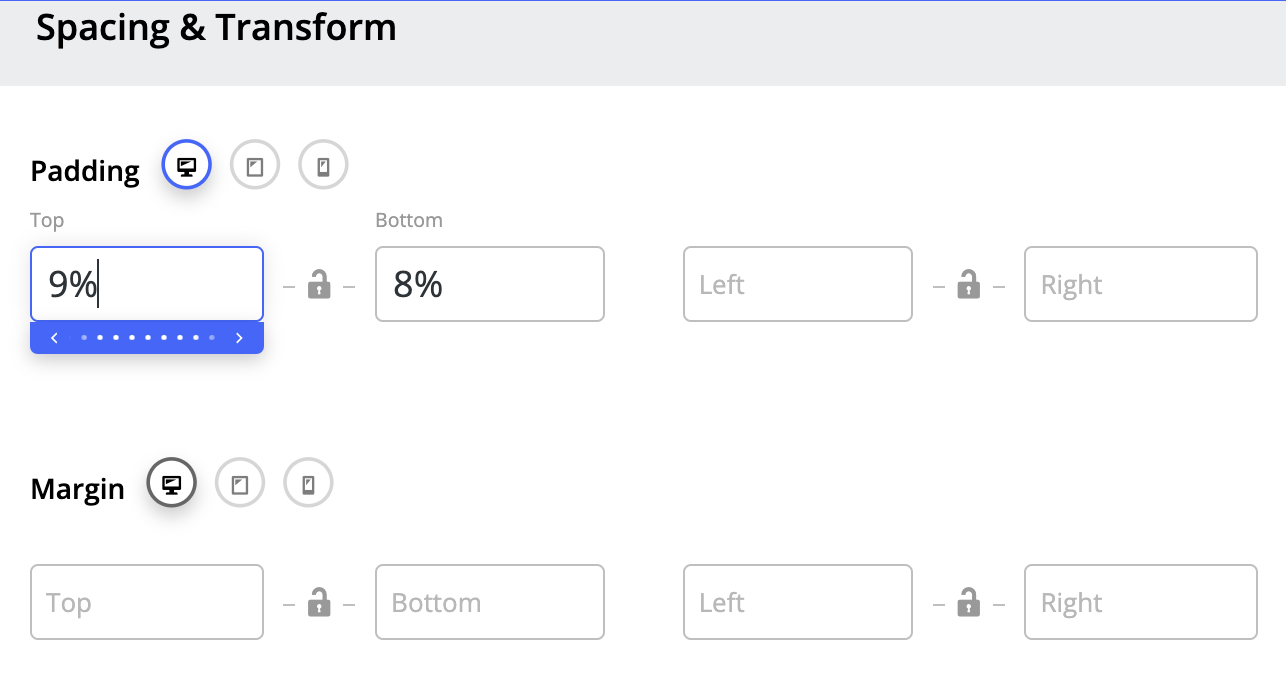Toggle padding left-right link lock
Screen dimensions: 1286x678
pos(968,285)
